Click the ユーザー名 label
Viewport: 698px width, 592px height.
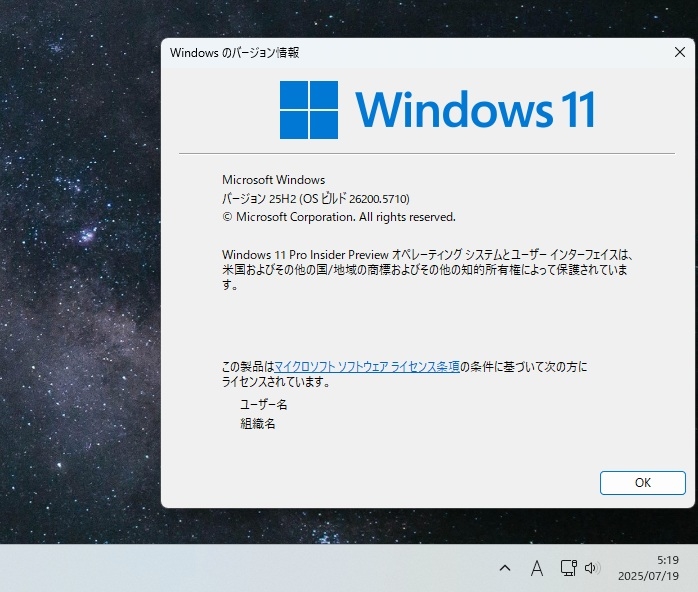click(x=264, y=405)
